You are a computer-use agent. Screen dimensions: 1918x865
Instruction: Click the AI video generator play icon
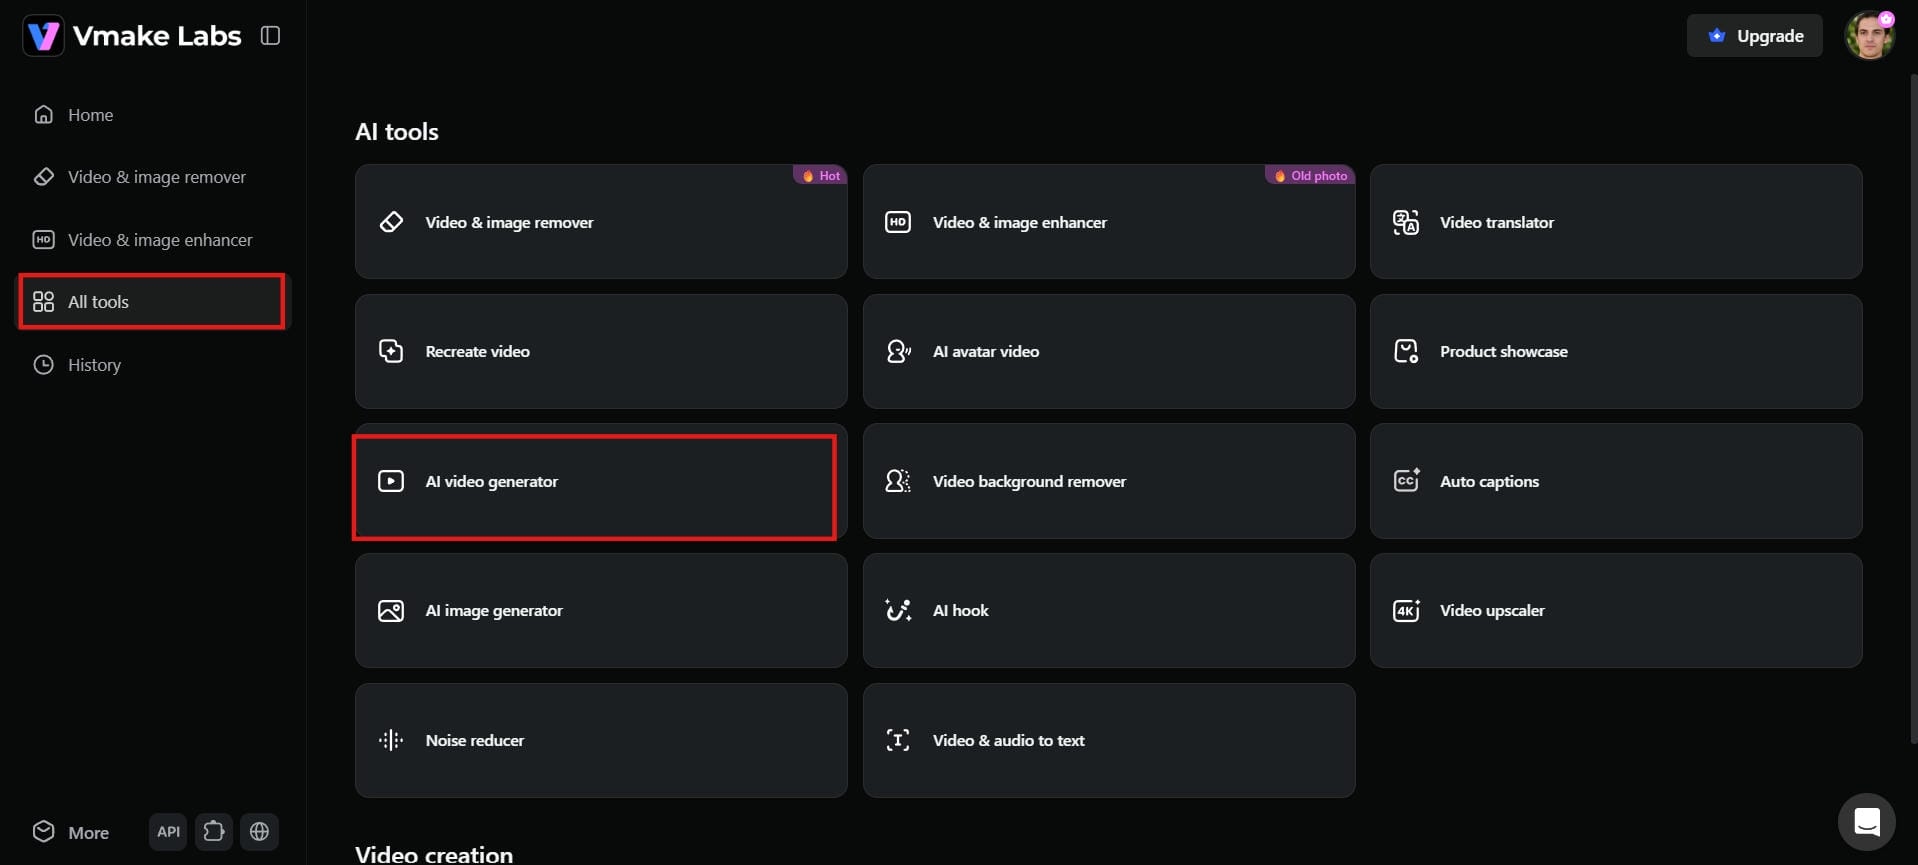391,481
